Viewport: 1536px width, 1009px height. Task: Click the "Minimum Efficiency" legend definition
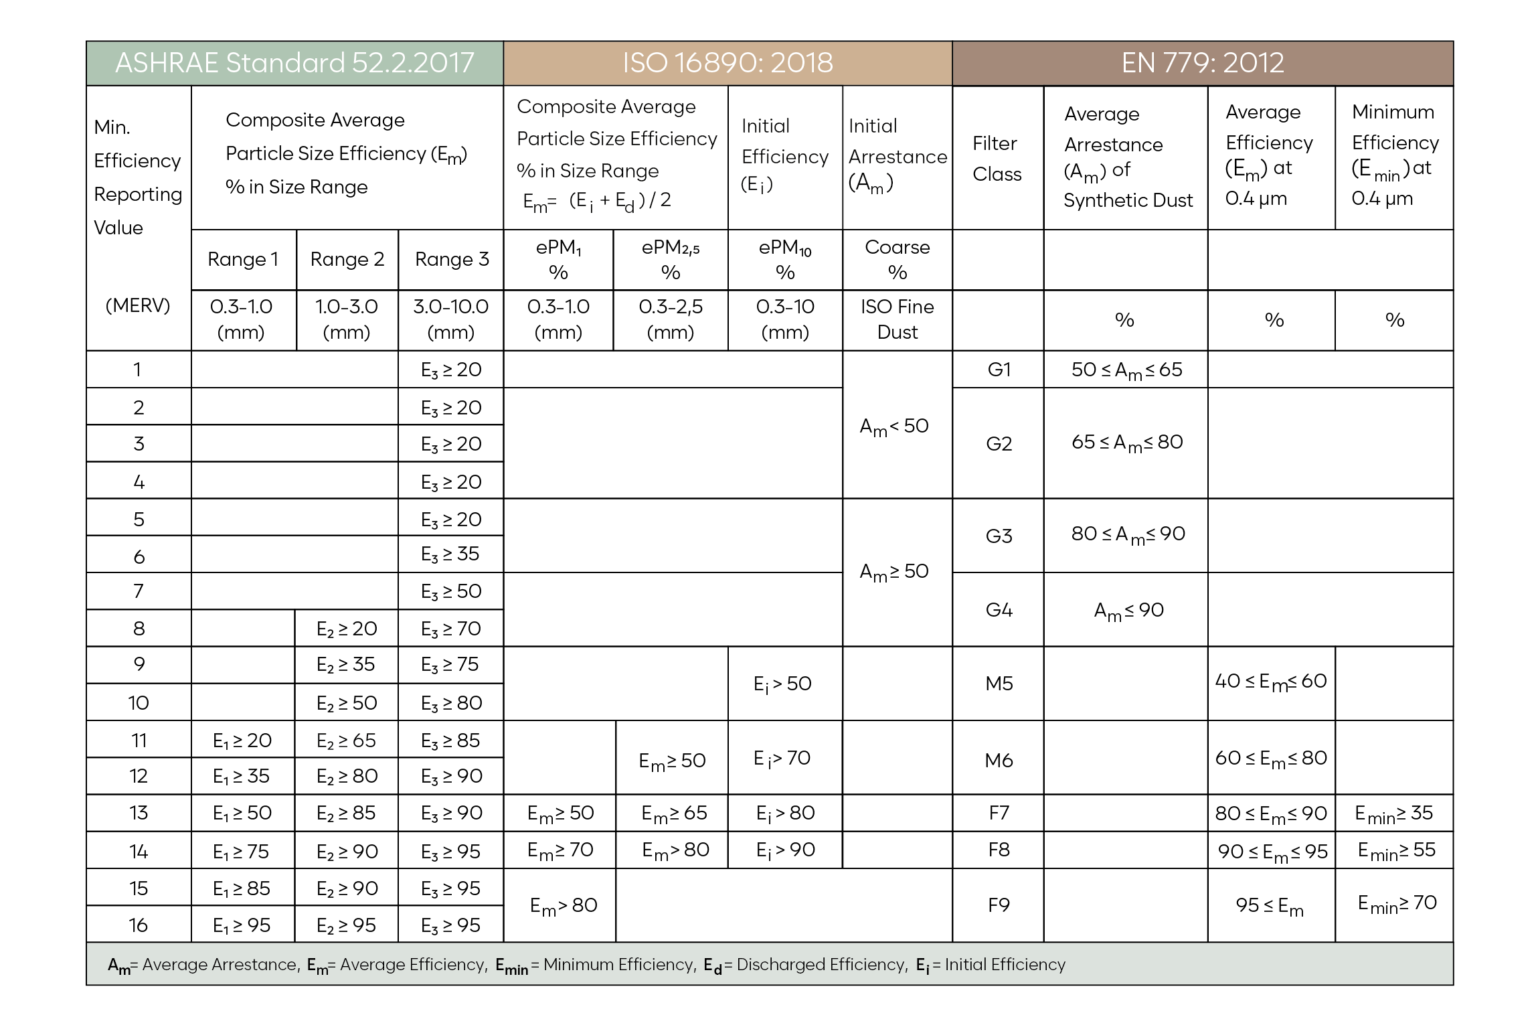pos(619,965)
